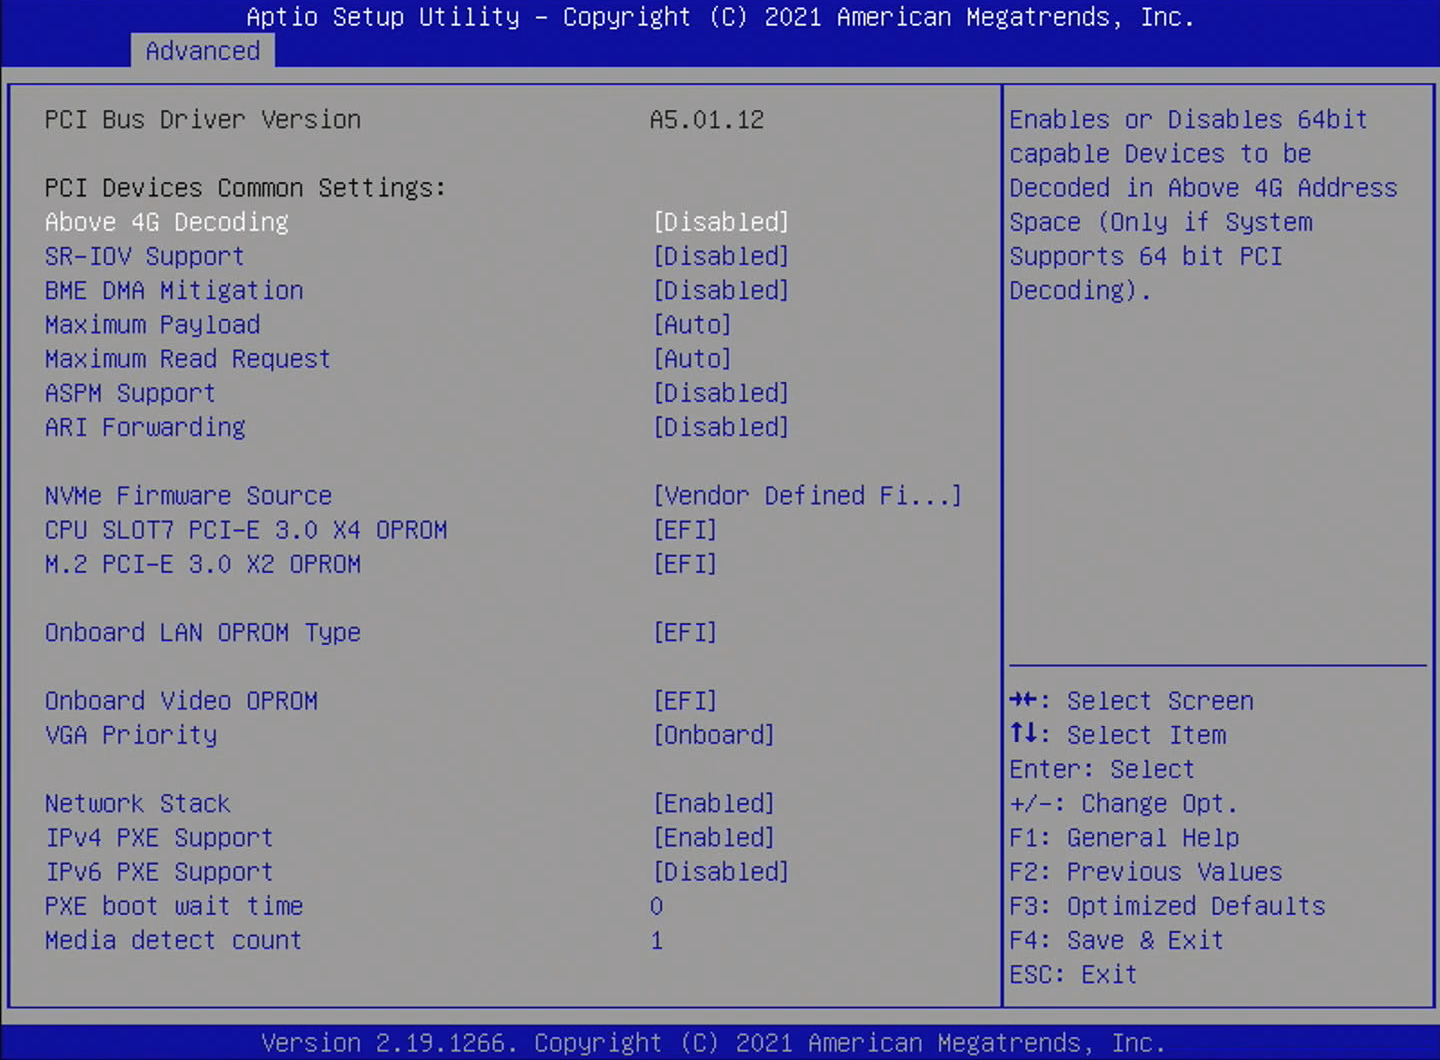Screen dimensions: 1440x1060
Task: Toggle ARI Forwarding Disabled value
Action: (720, 427)
